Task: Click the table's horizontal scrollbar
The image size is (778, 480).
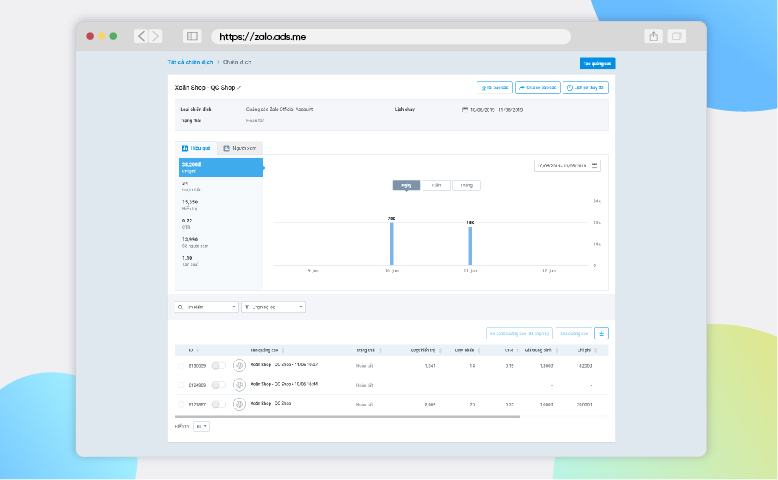Action: point(347,417)
